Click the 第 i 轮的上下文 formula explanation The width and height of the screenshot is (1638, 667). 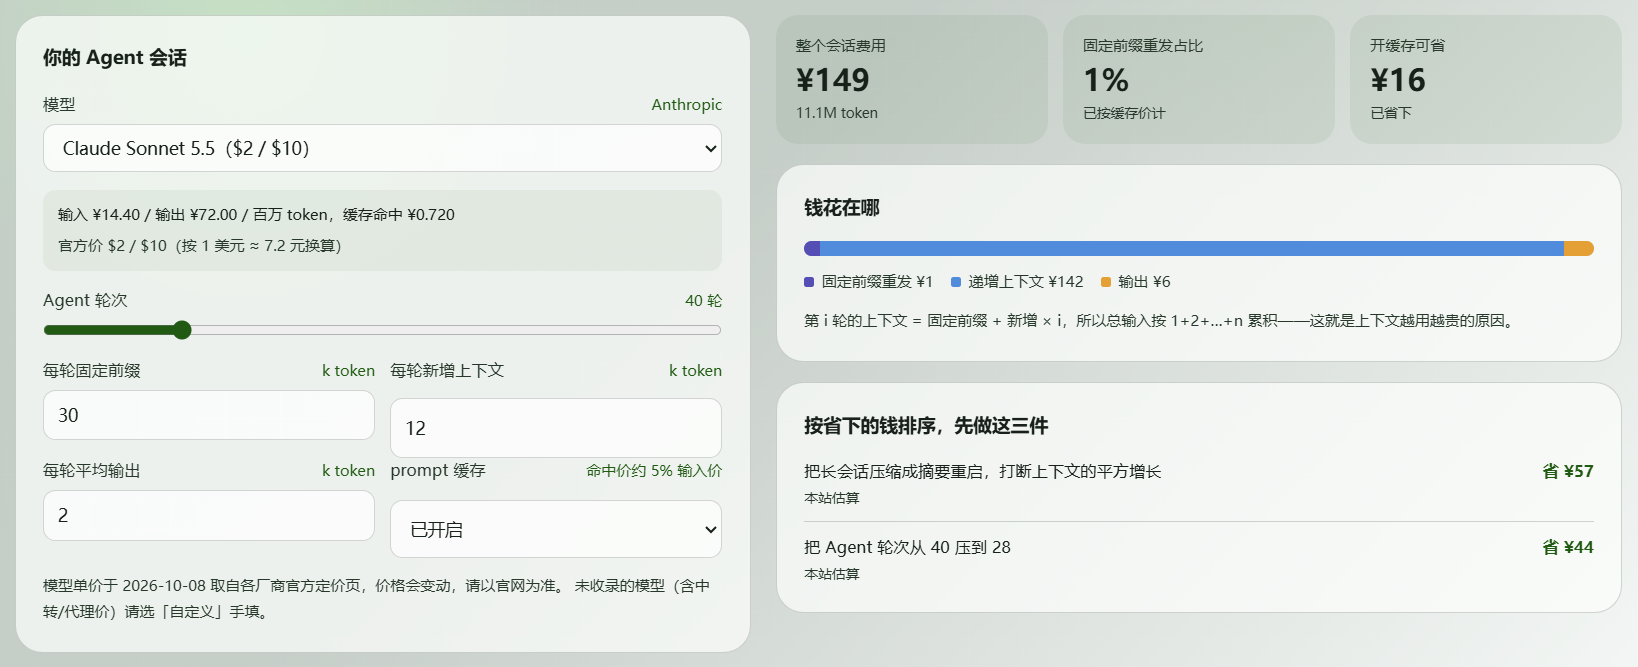(x=1161, y=321)
